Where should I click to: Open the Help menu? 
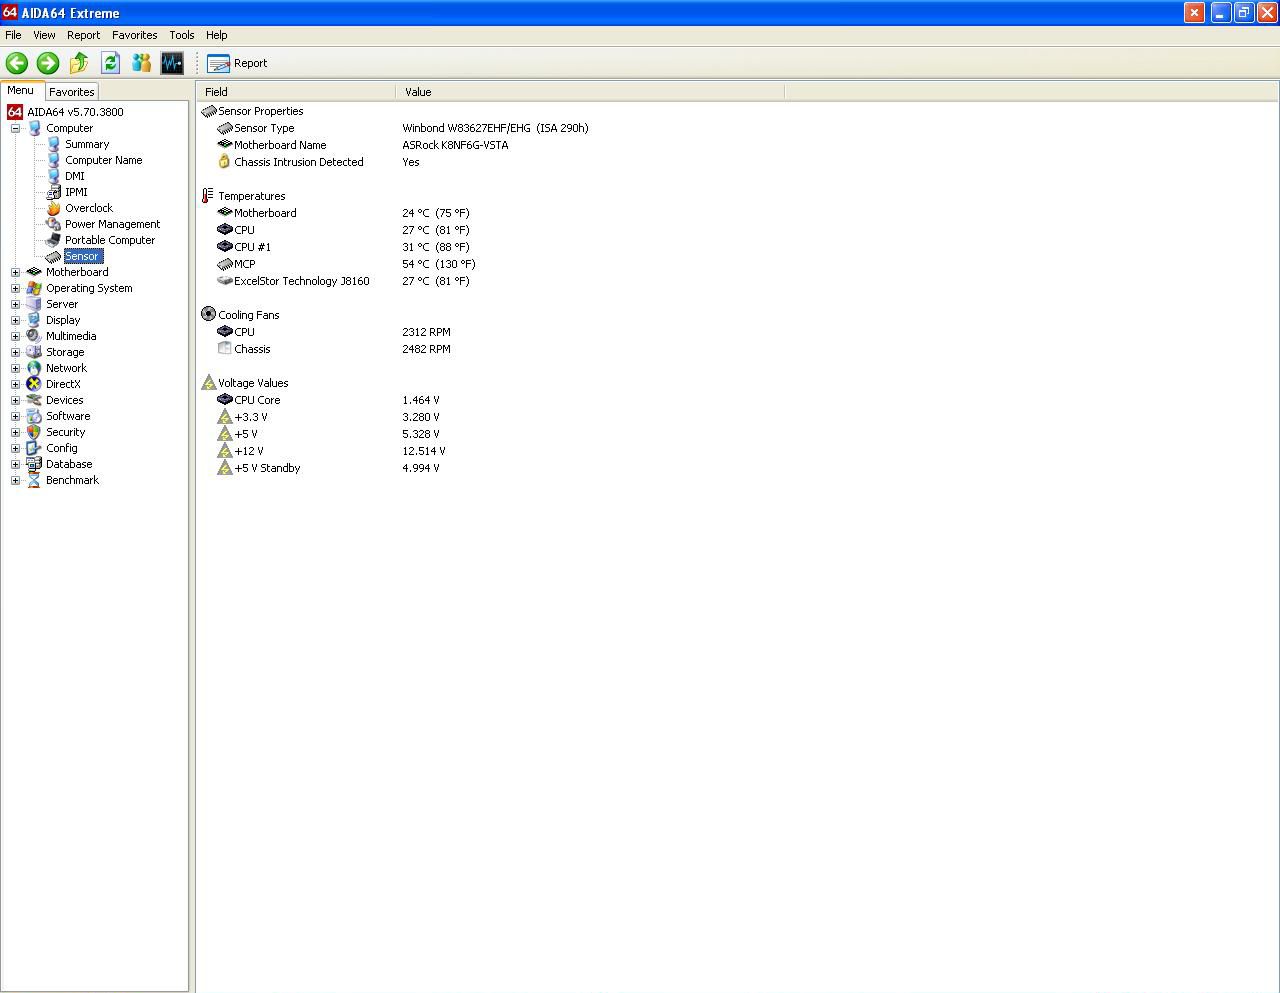pos(216,35)
